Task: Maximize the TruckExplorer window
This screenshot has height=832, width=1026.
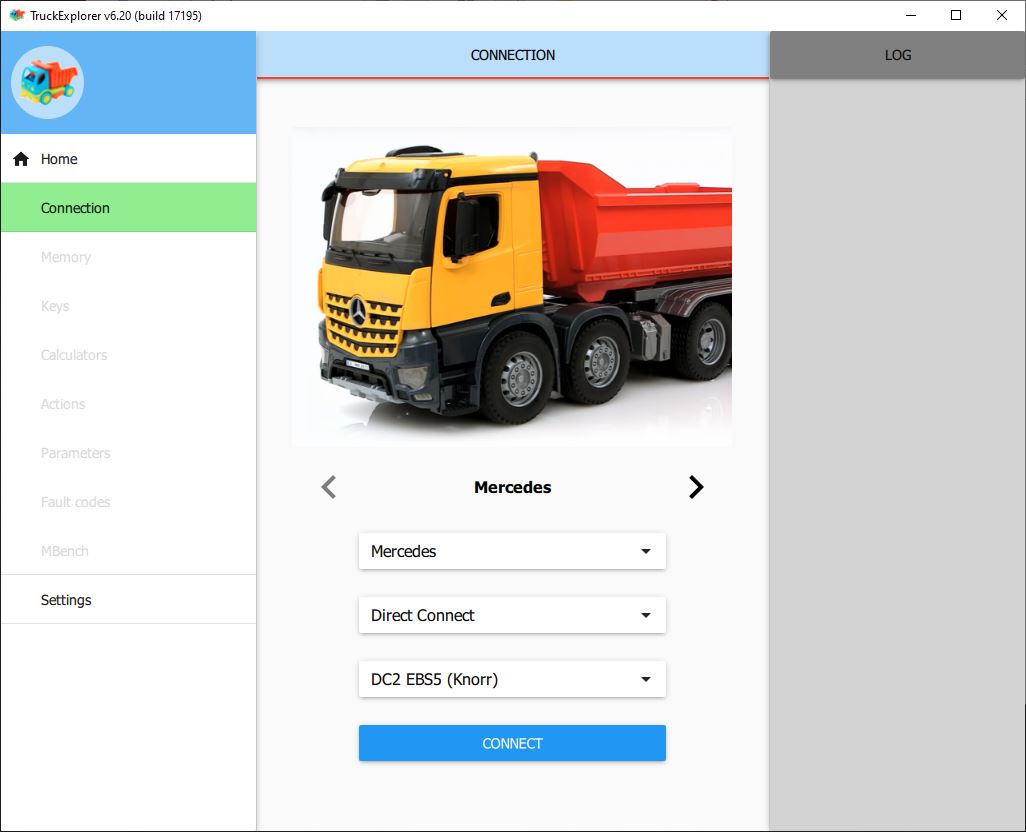Action: point(956,15)
